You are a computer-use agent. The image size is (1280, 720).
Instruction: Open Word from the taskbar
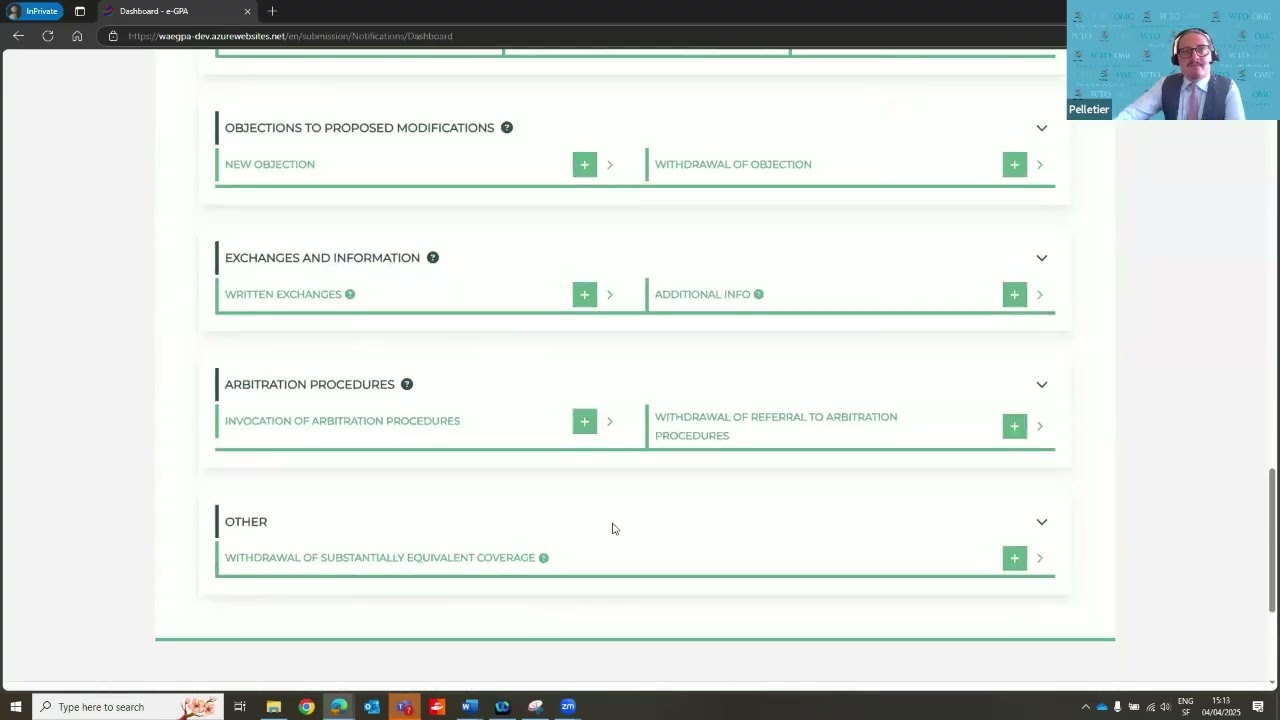(470, 707)
